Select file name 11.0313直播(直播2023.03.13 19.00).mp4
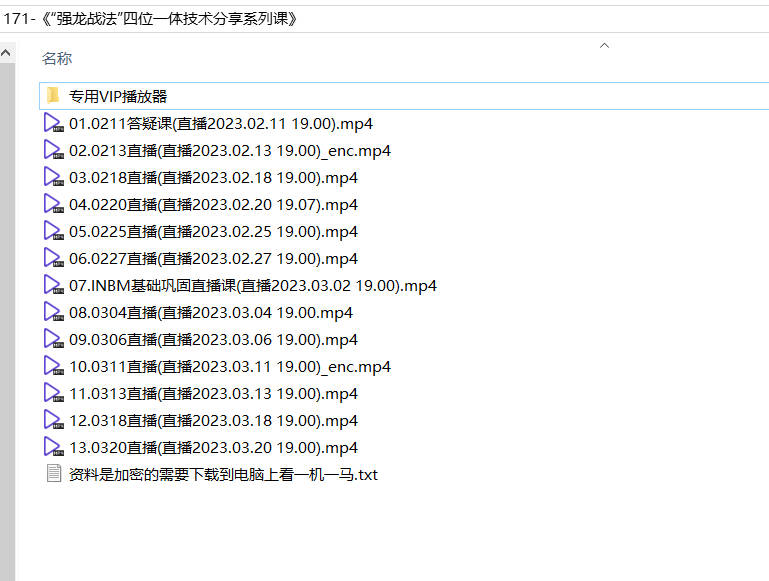 pos(213,394)
